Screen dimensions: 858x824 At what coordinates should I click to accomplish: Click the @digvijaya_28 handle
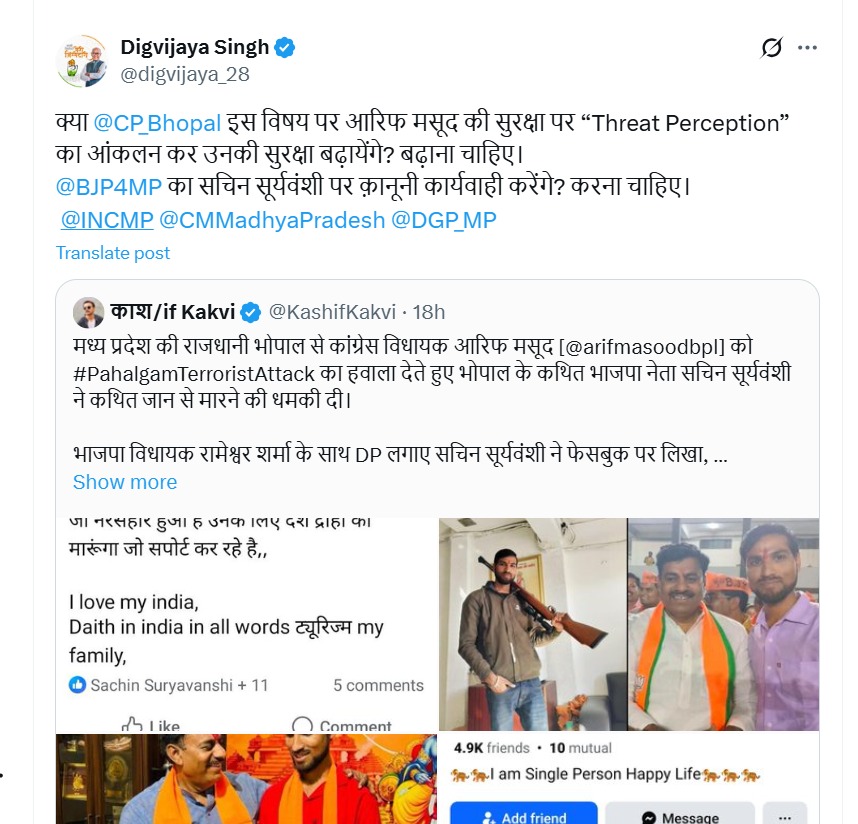coord(185,74)
